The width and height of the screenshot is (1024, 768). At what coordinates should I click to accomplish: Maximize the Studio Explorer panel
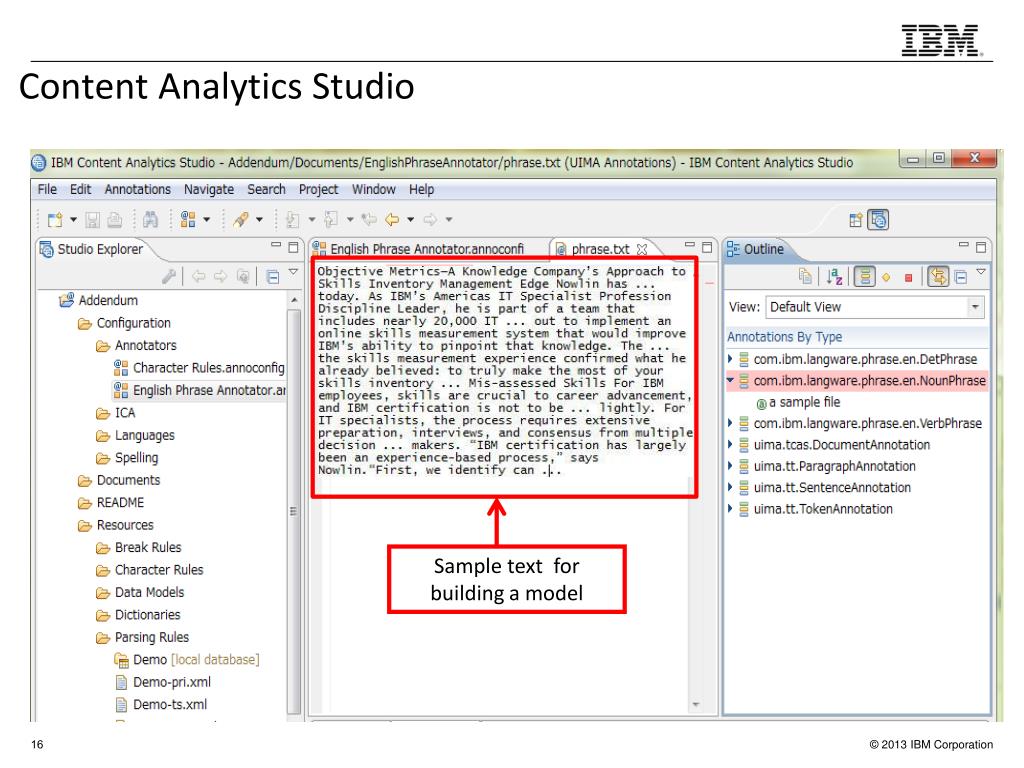pyautogui.click(x=293, y=248)
